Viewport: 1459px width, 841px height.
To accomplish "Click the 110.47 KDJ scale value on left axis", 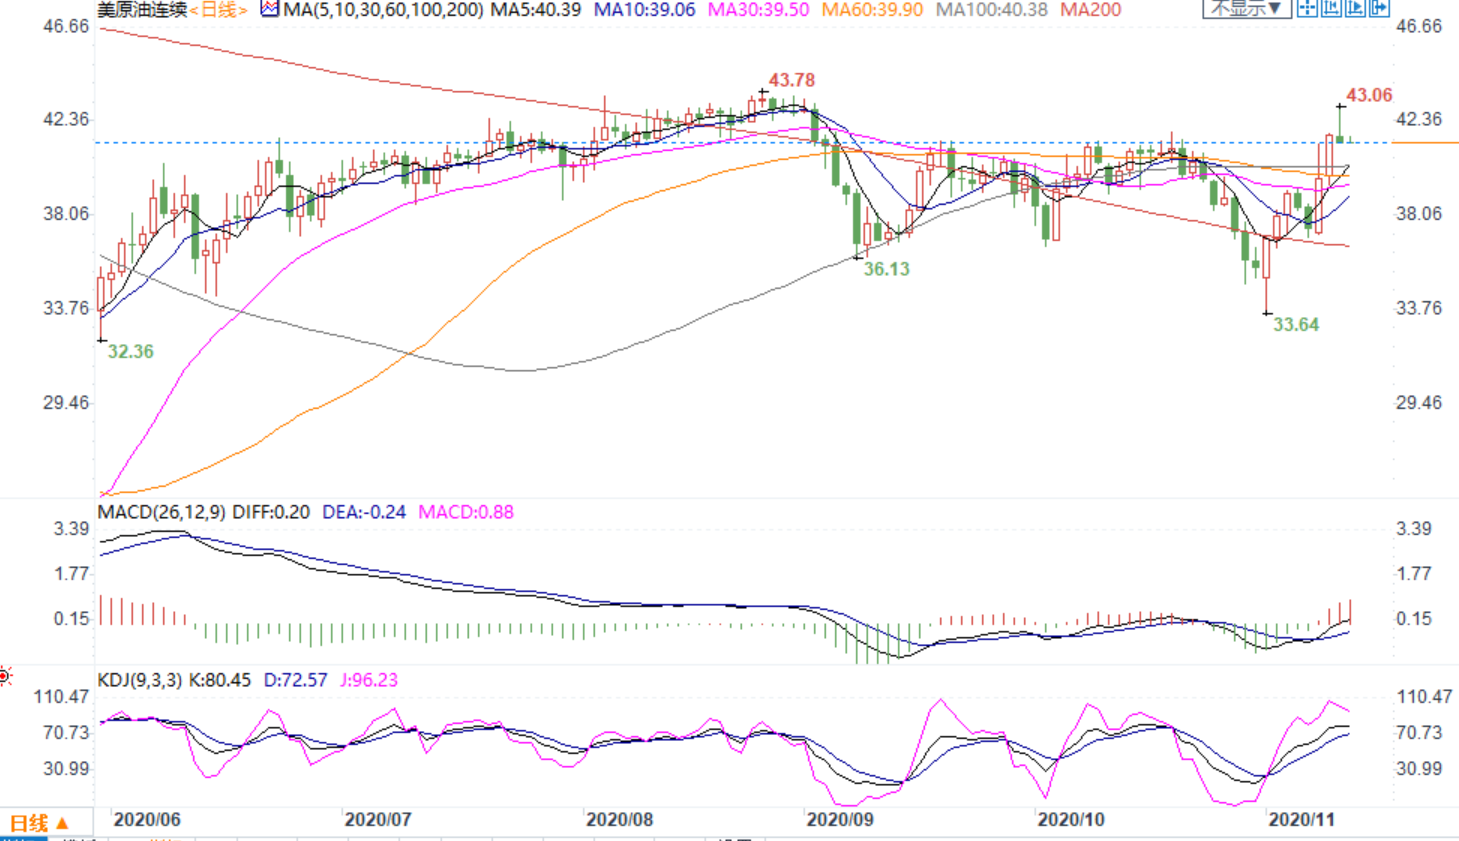I will point(61,697).
